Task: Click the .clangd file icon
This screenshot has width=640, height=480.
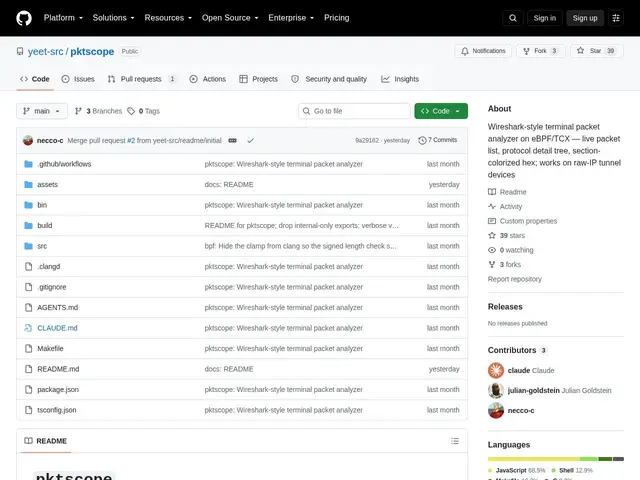Action: click(28, 267)
